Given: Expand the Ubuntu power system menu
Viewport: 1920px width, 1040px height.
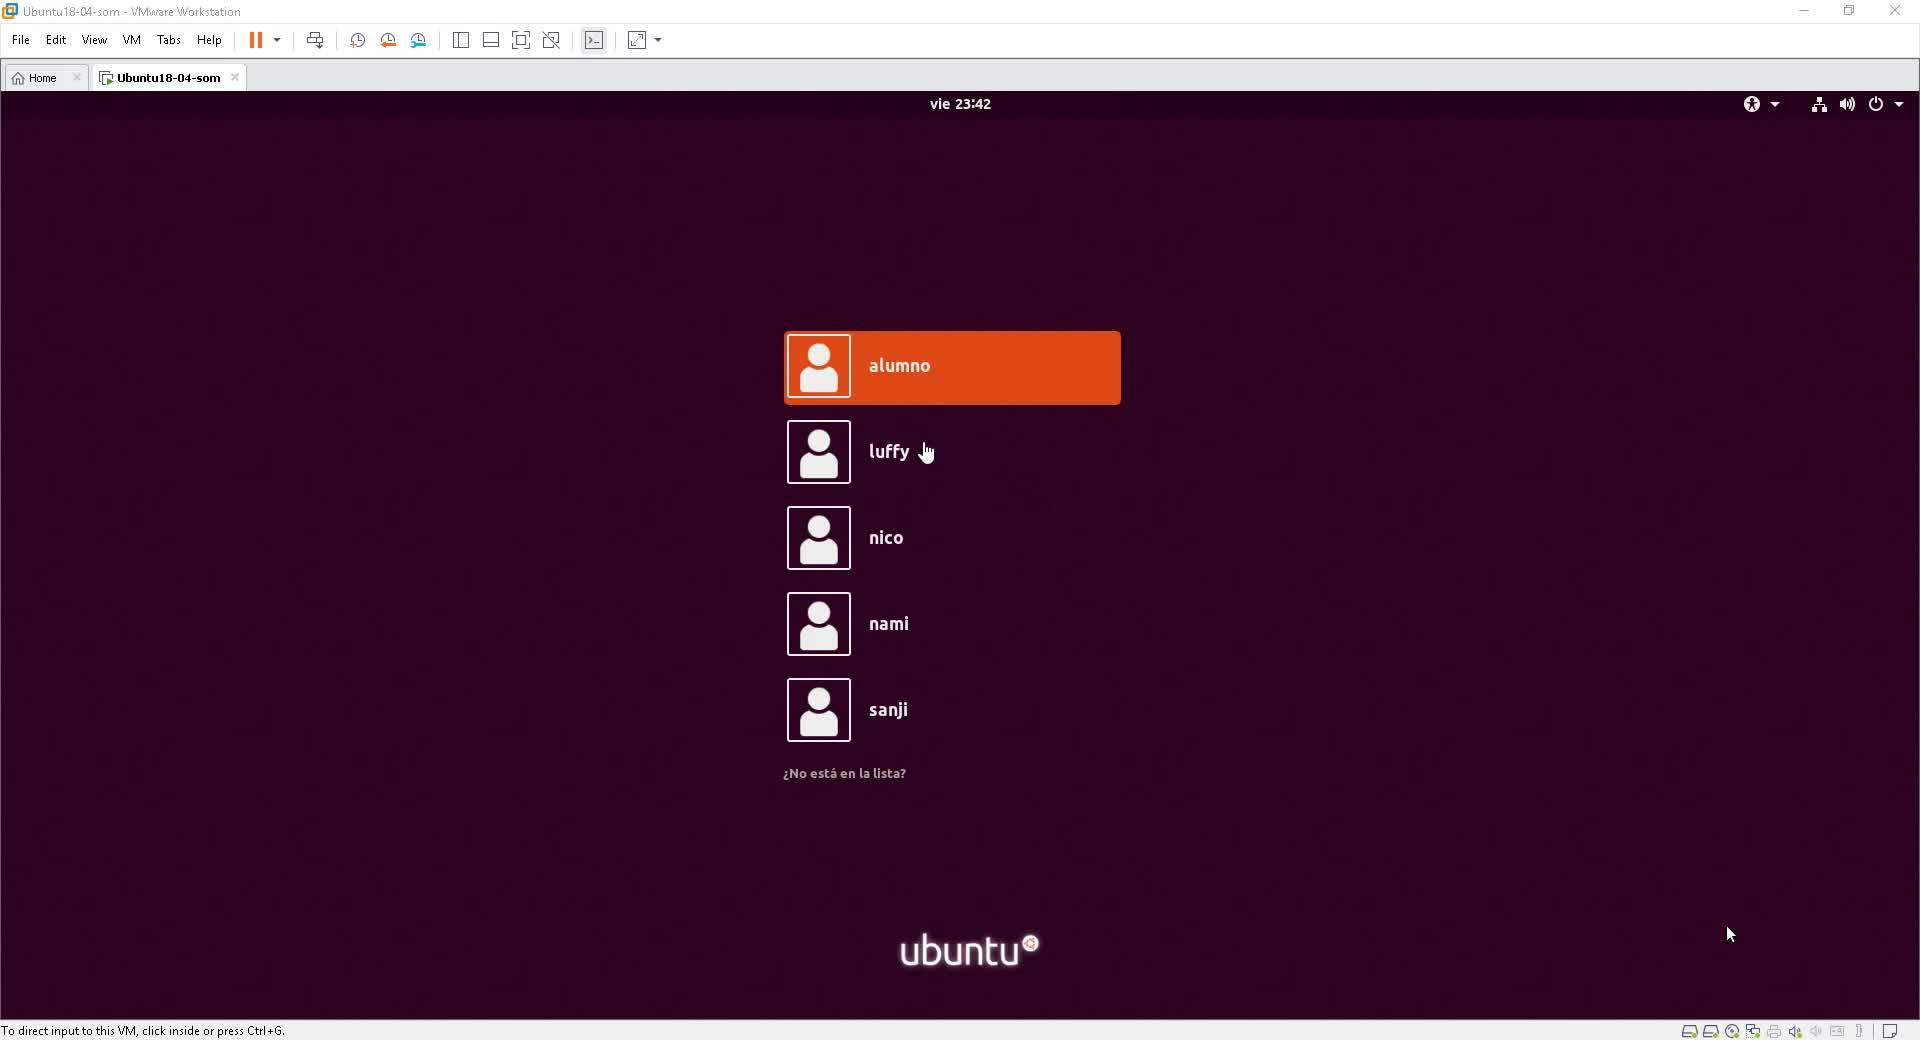Looking at the screenshot, I should tap(1886, 104).
